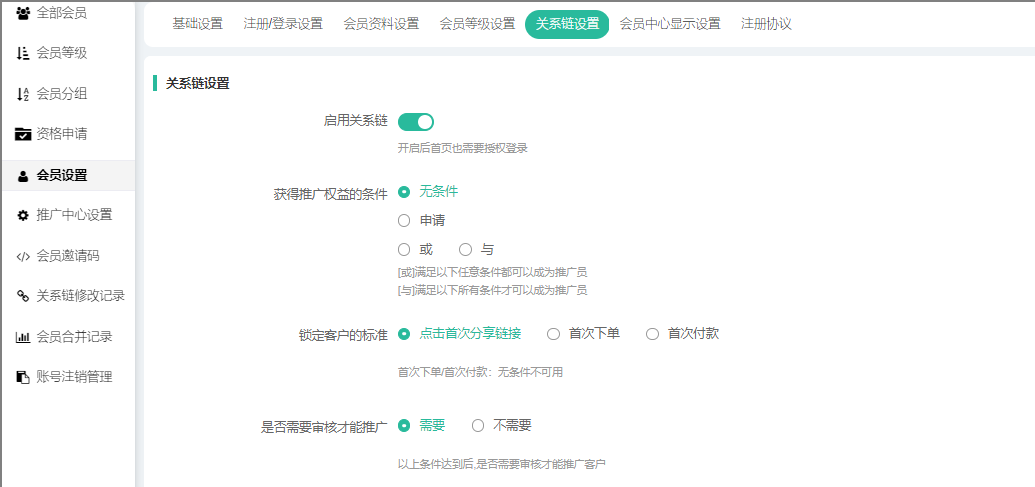Click the 关系链修改记录 link icon

[23, 296]
